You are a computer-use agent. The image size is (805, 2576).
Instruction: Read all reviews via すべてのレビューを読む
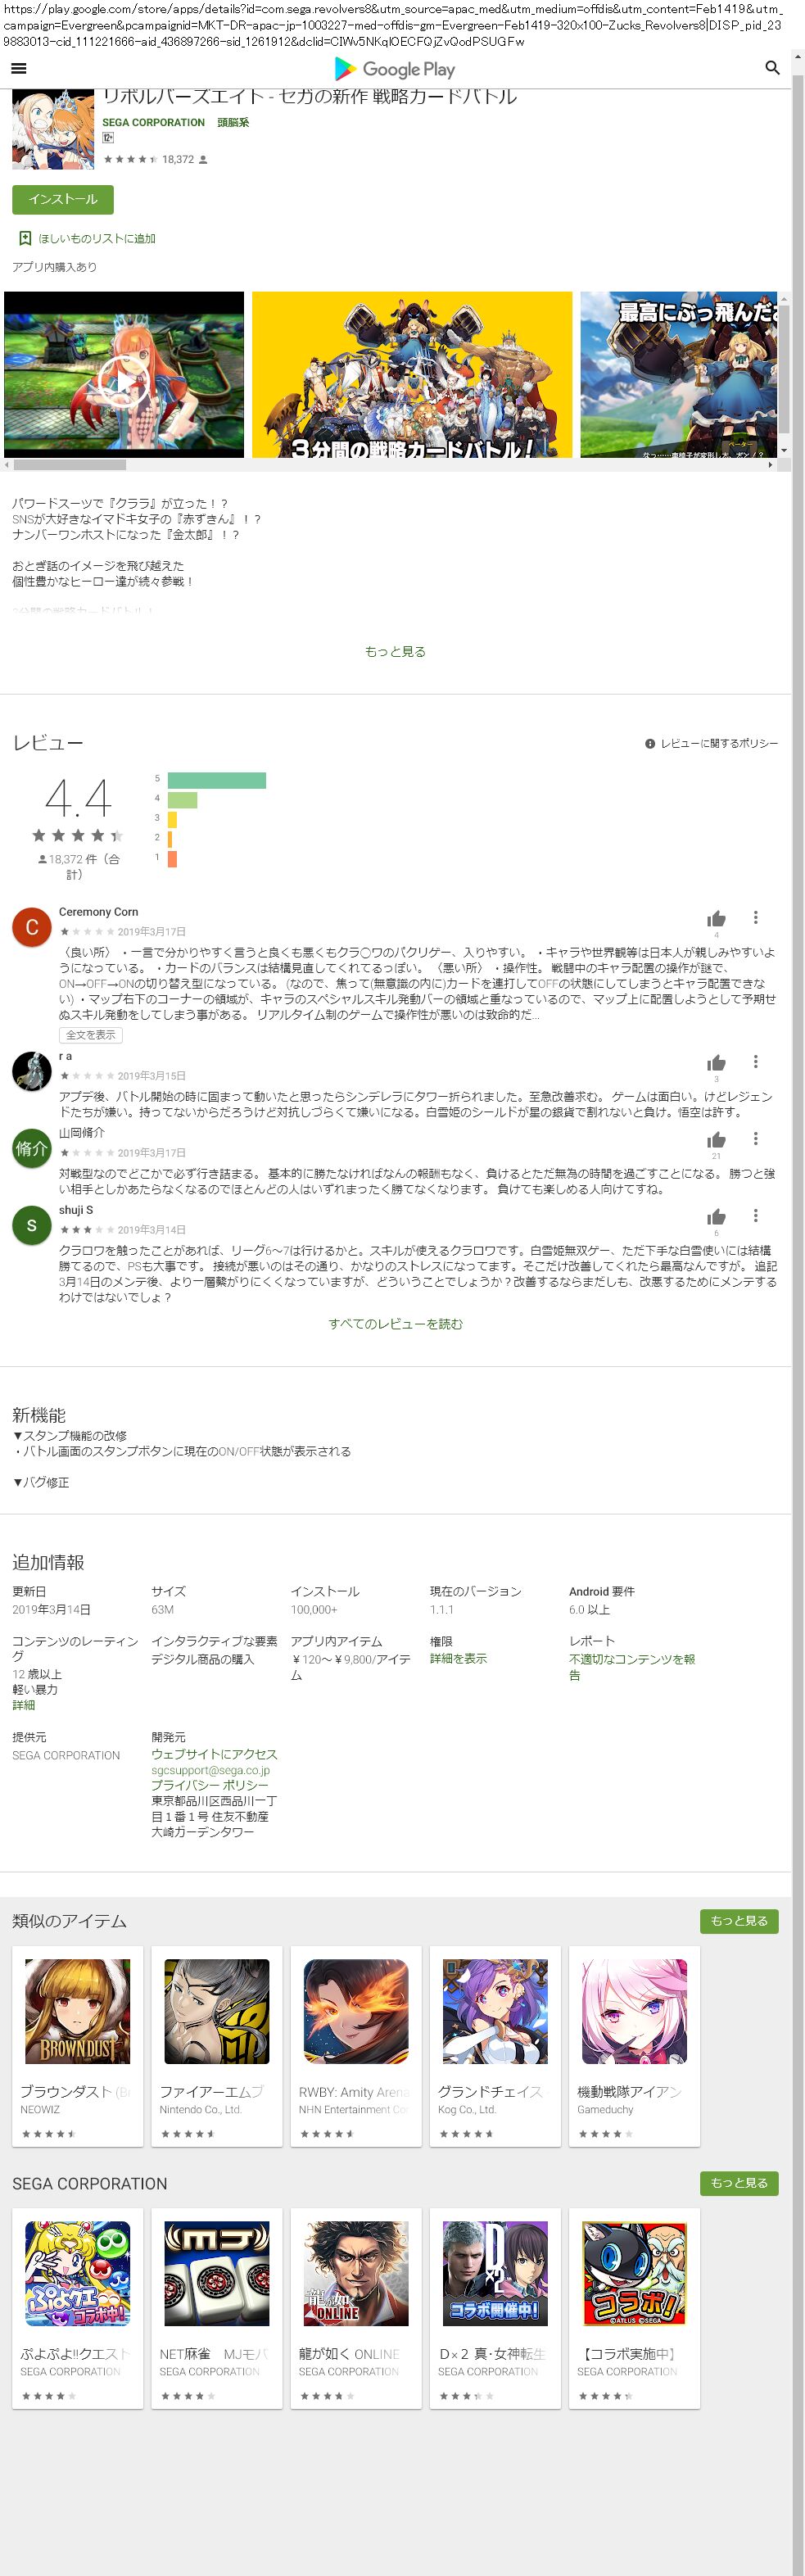(x=395, y=1324)
